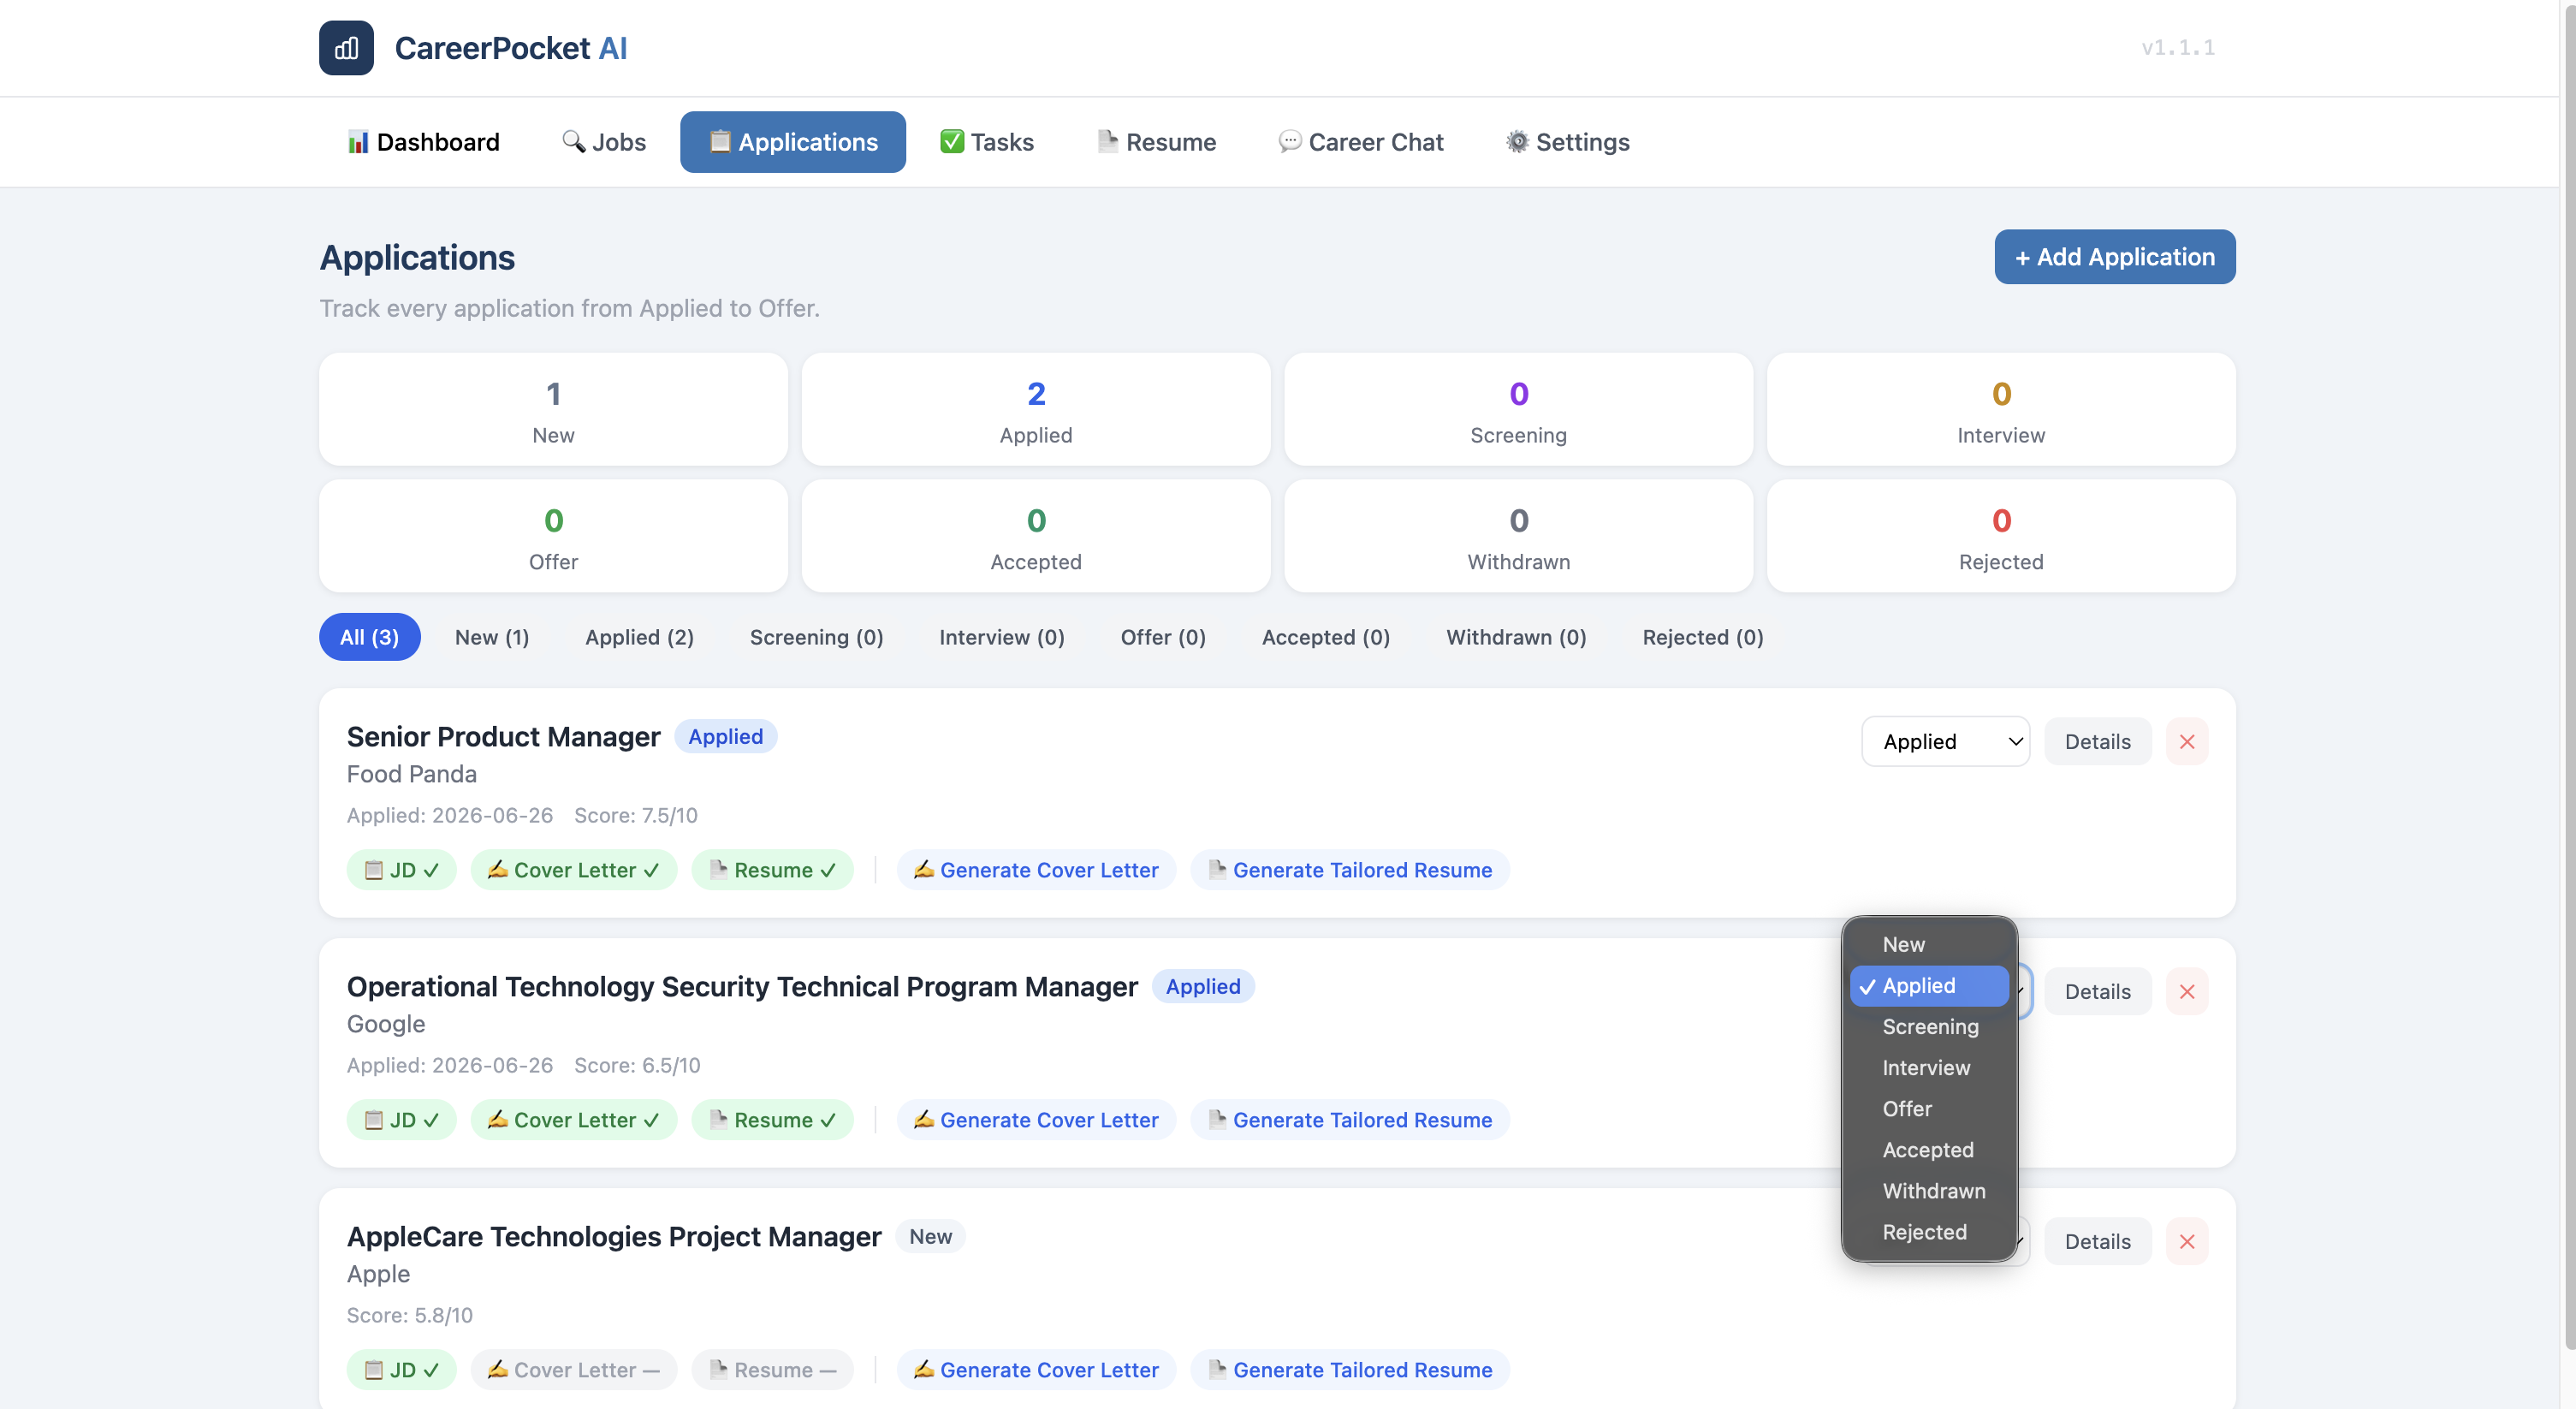Open Details for Senior Product Manager
The width and height of the screenshot is (2576, 1409).
[x=2097, y=742]
